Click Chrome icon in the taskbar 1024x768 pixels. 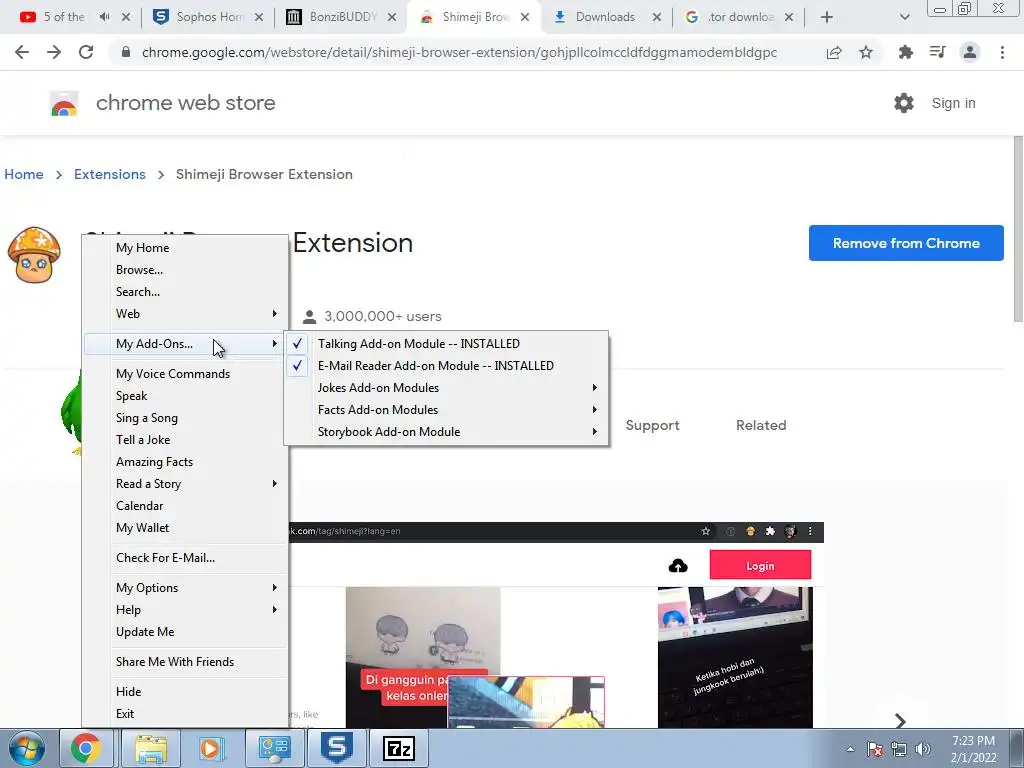pyautogui.click(x=86, y=748)
